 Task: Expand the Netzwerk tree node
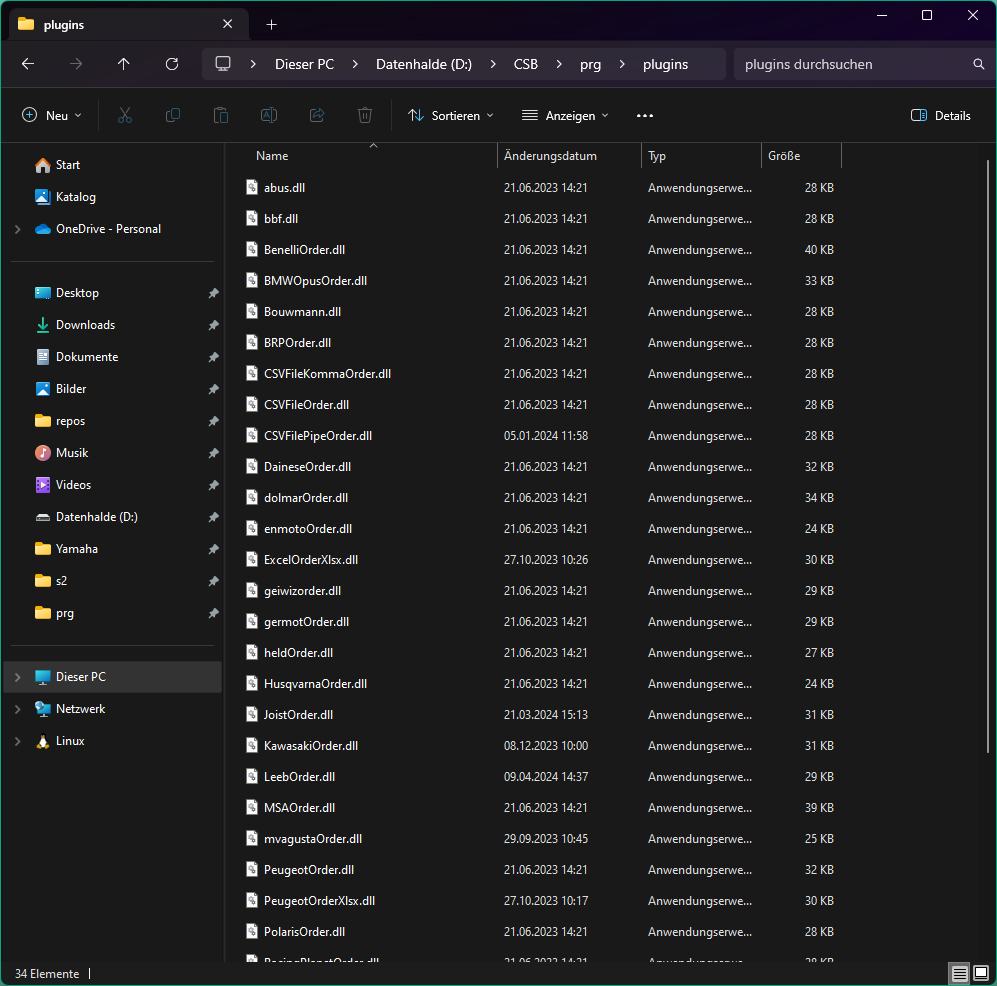18,709
